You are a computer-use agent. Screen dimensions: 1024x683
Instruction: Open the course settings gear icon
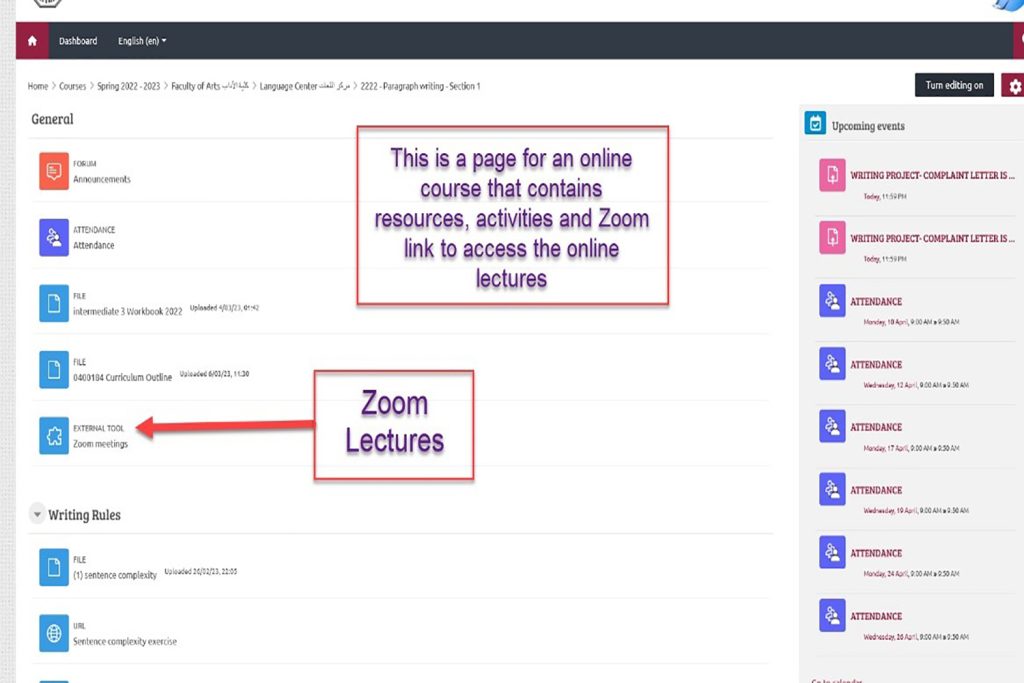(x=1014, y=86)
